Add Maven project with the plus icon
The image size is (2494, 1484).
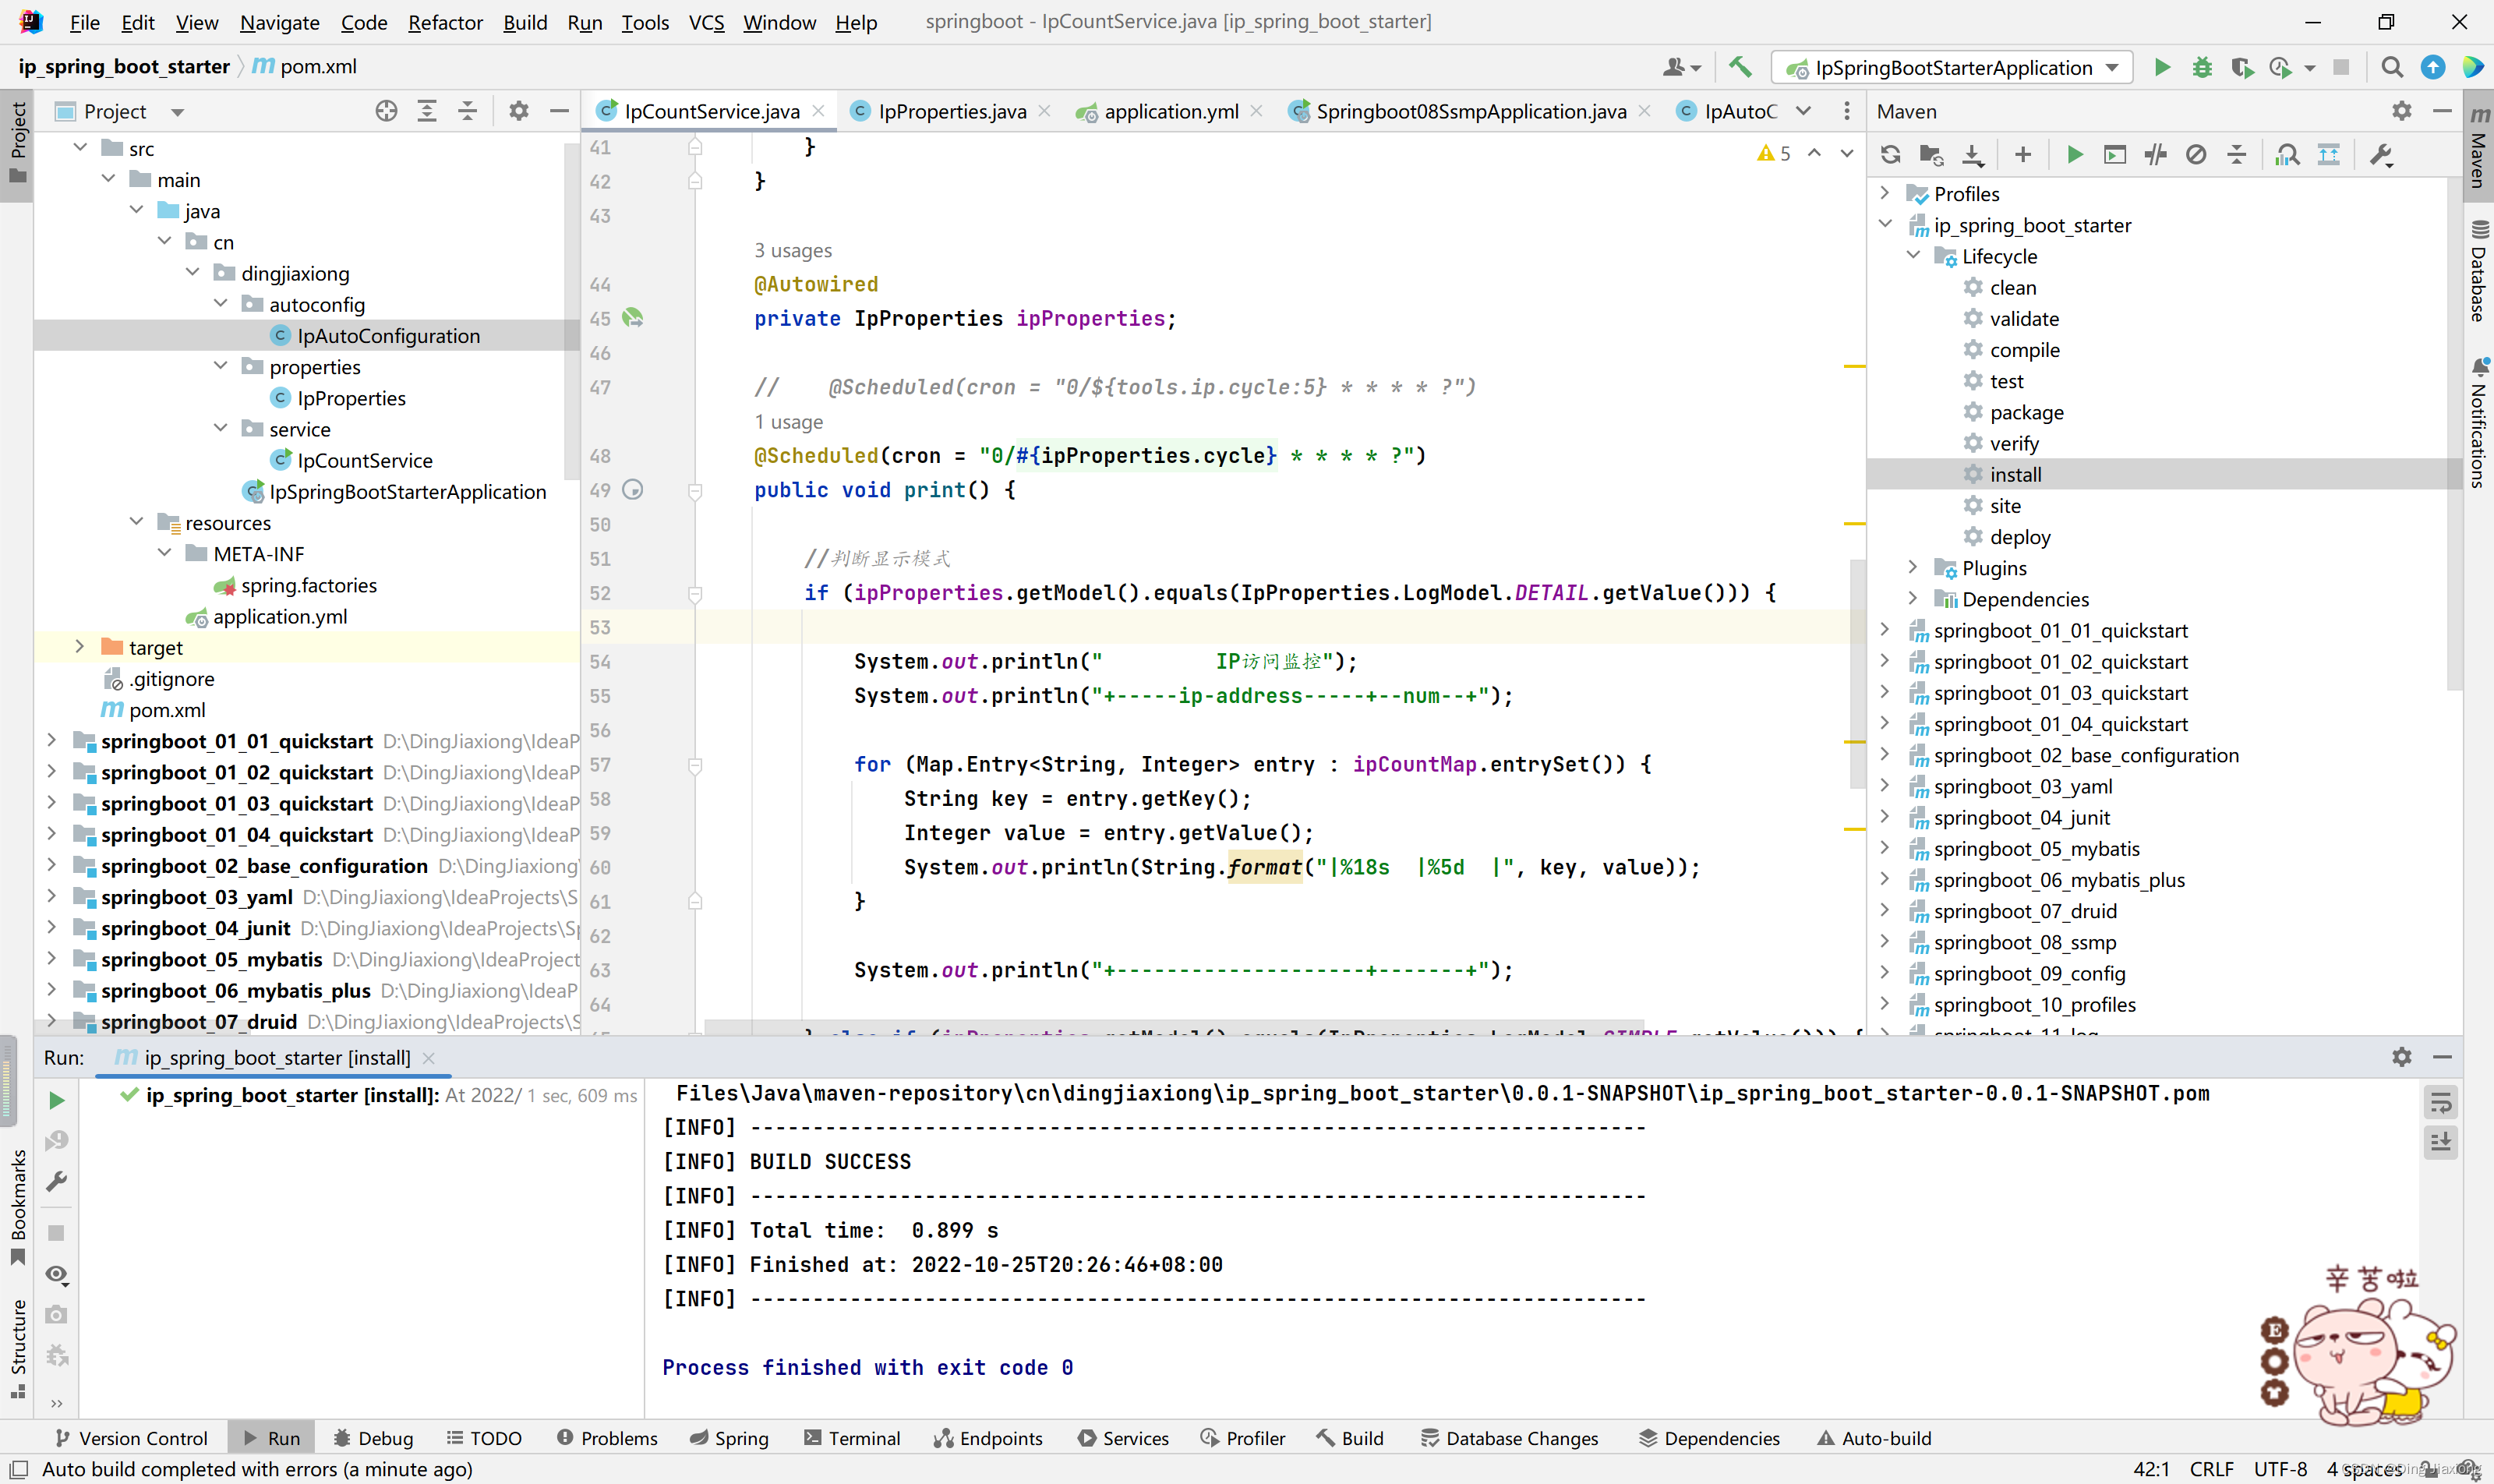point(2023,155)
